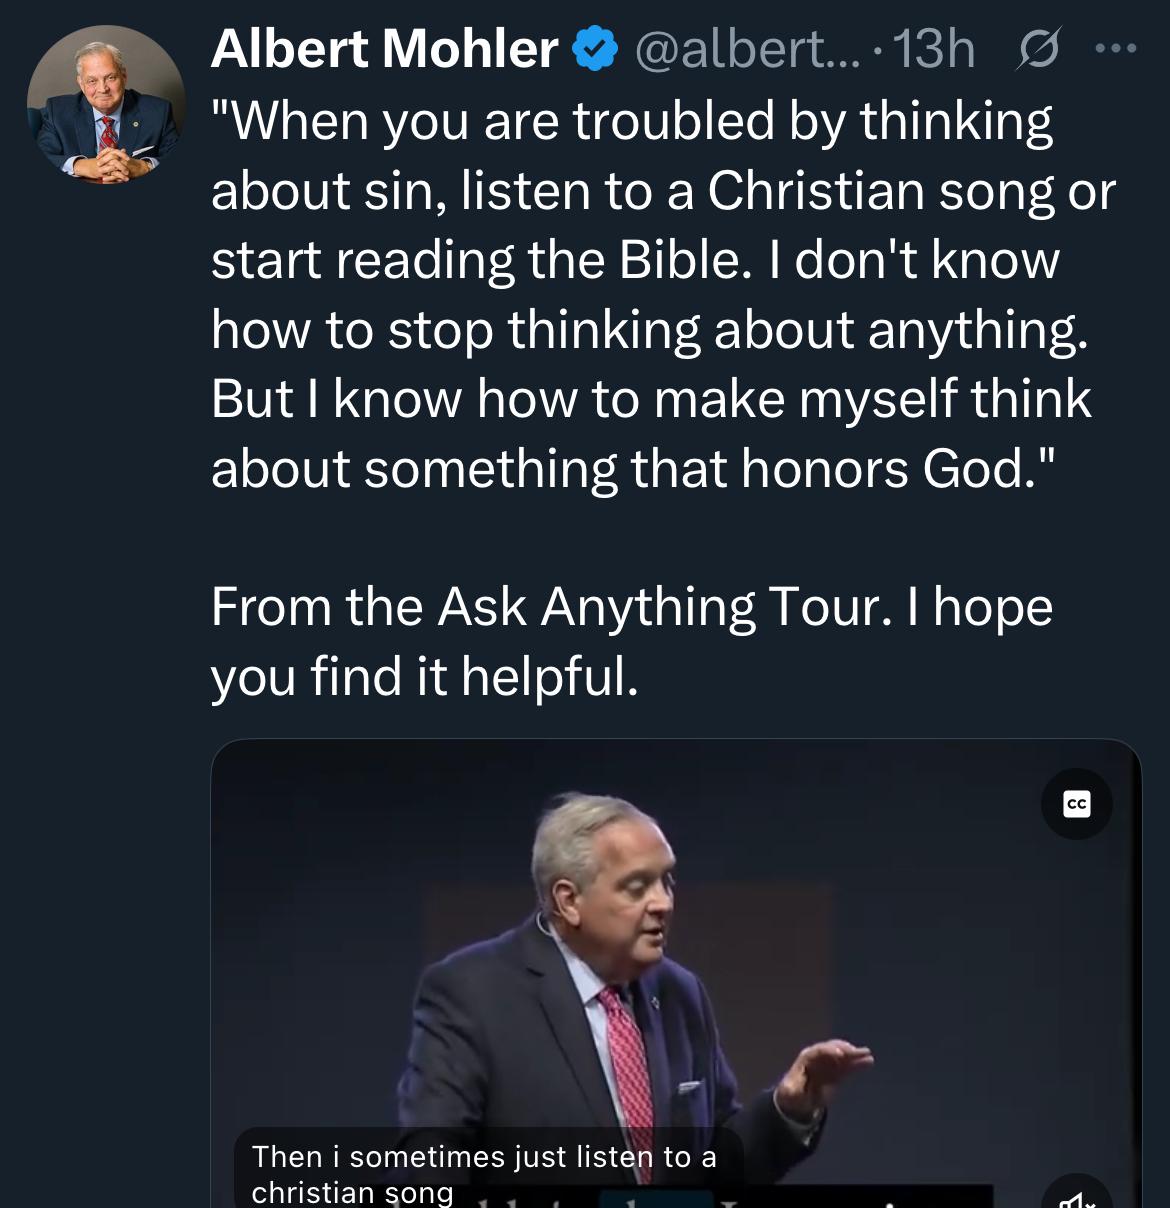Click the "When you are troubled" line
The image size is (1170, 1208).
(631, 122)
